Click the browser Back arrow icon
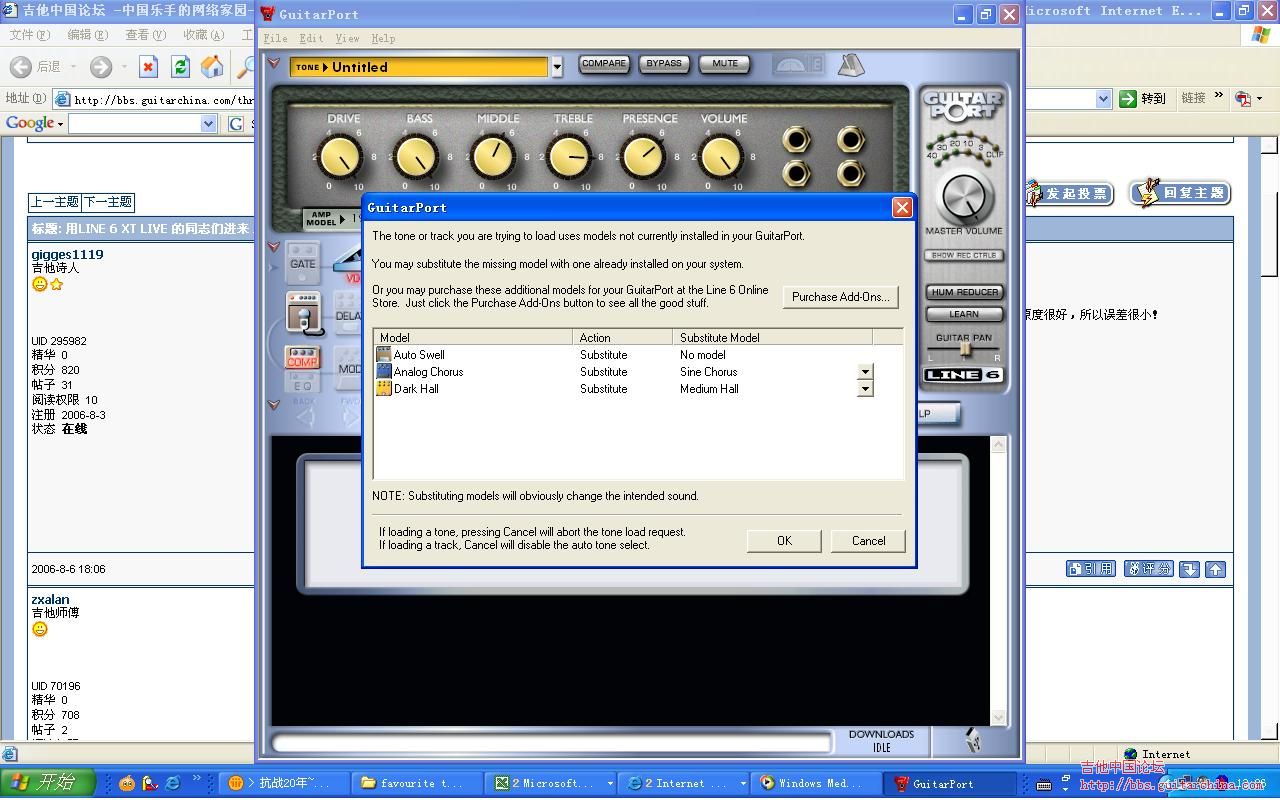 [x=21, y=67]
